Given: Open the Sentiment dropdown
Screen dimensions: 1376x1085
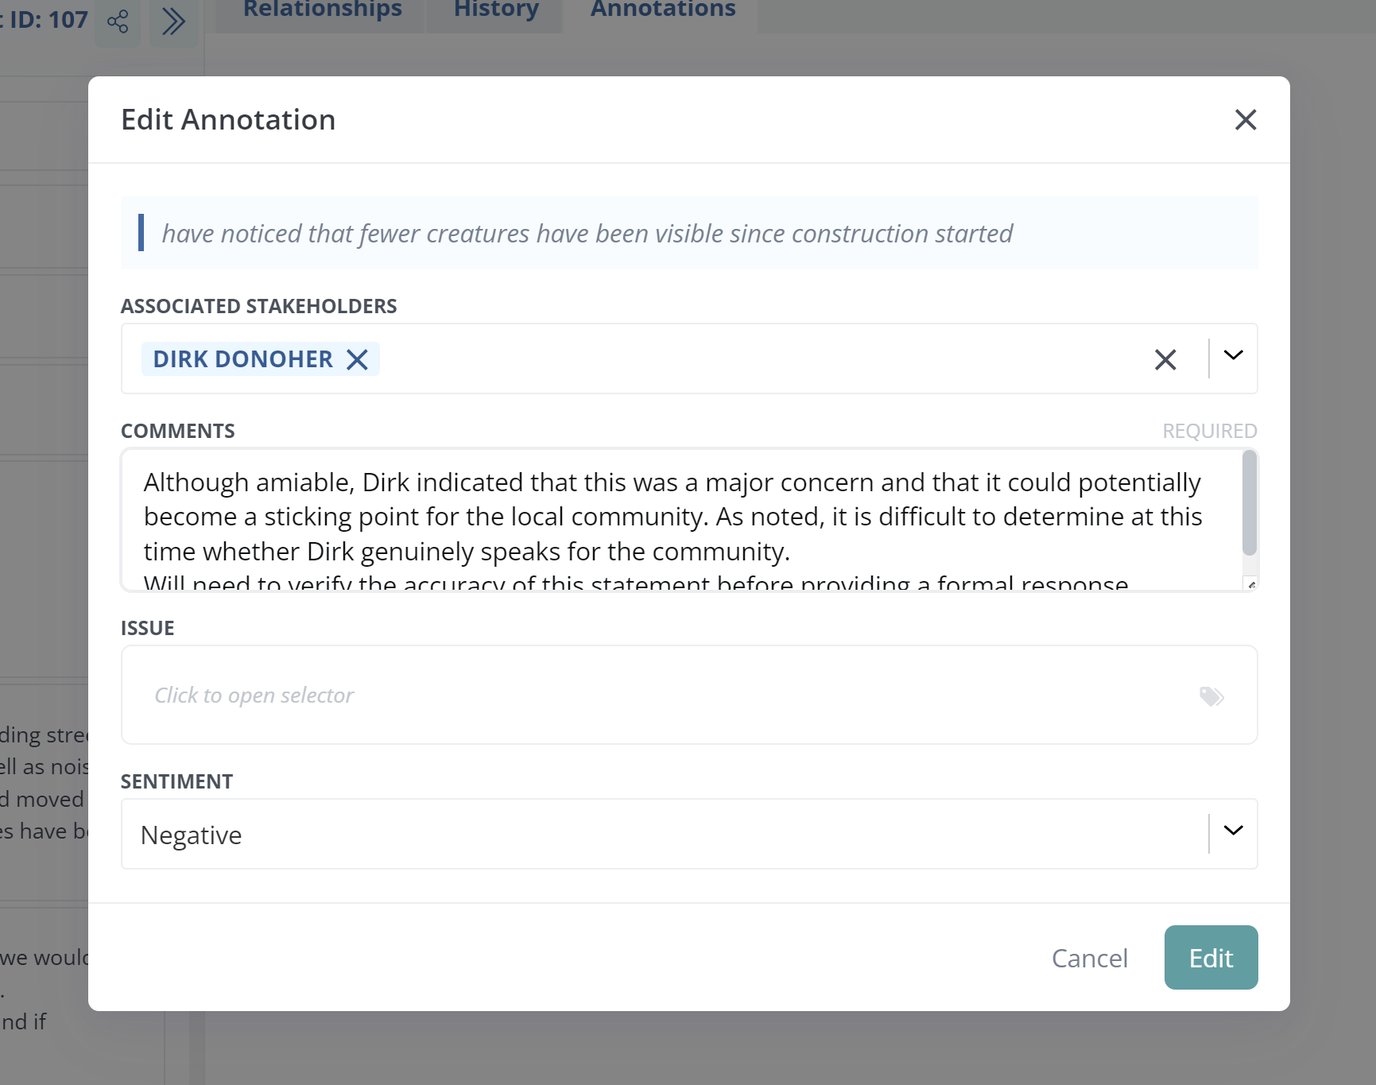Looking at the screenshot, I should click(1233, 831).
